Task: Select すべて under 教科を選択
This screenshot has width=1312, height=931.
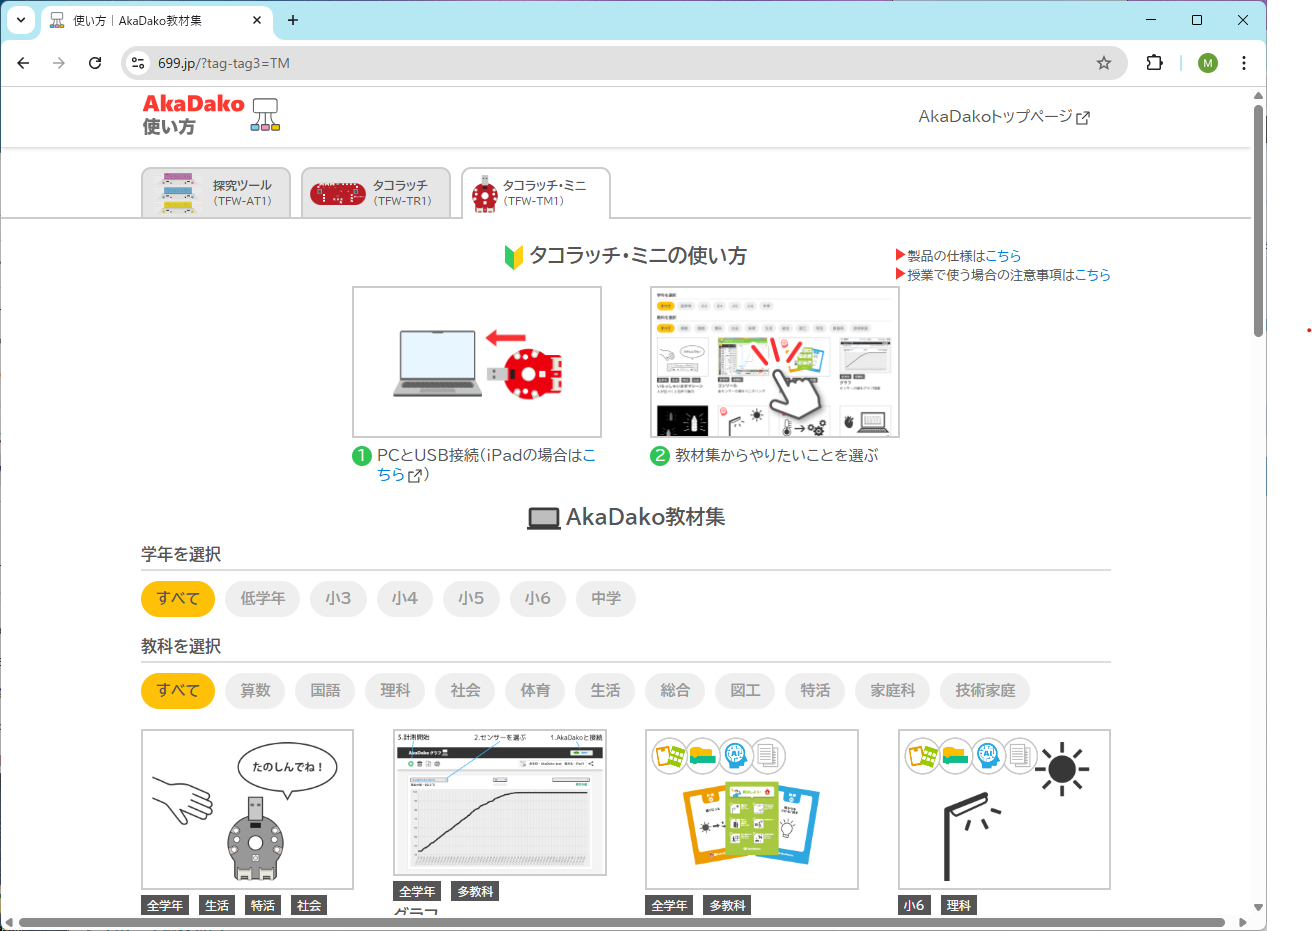Action: point(178,691)
